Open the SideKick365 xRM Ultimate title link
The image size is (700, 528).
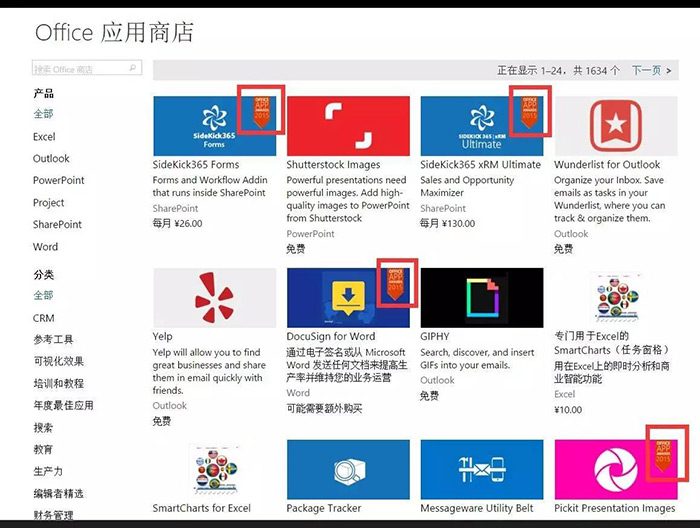tap(480, 165)
